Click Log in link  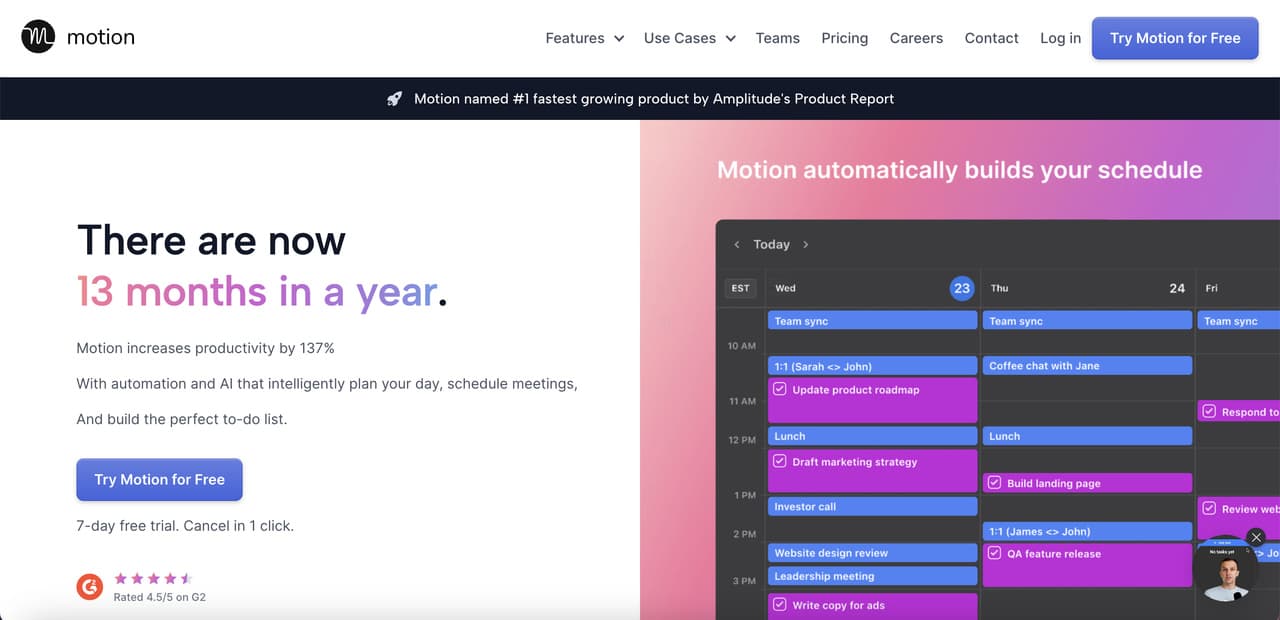1060,38
